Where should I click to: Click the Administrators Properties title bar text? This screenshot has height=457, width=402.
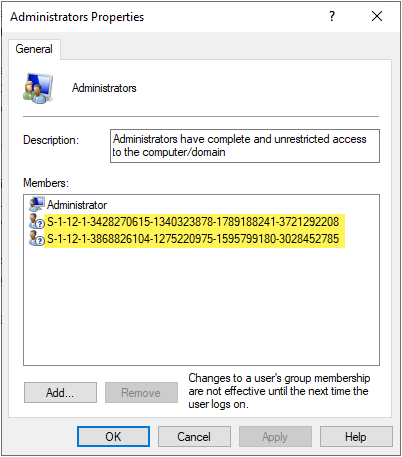click(x=77, y=17)
